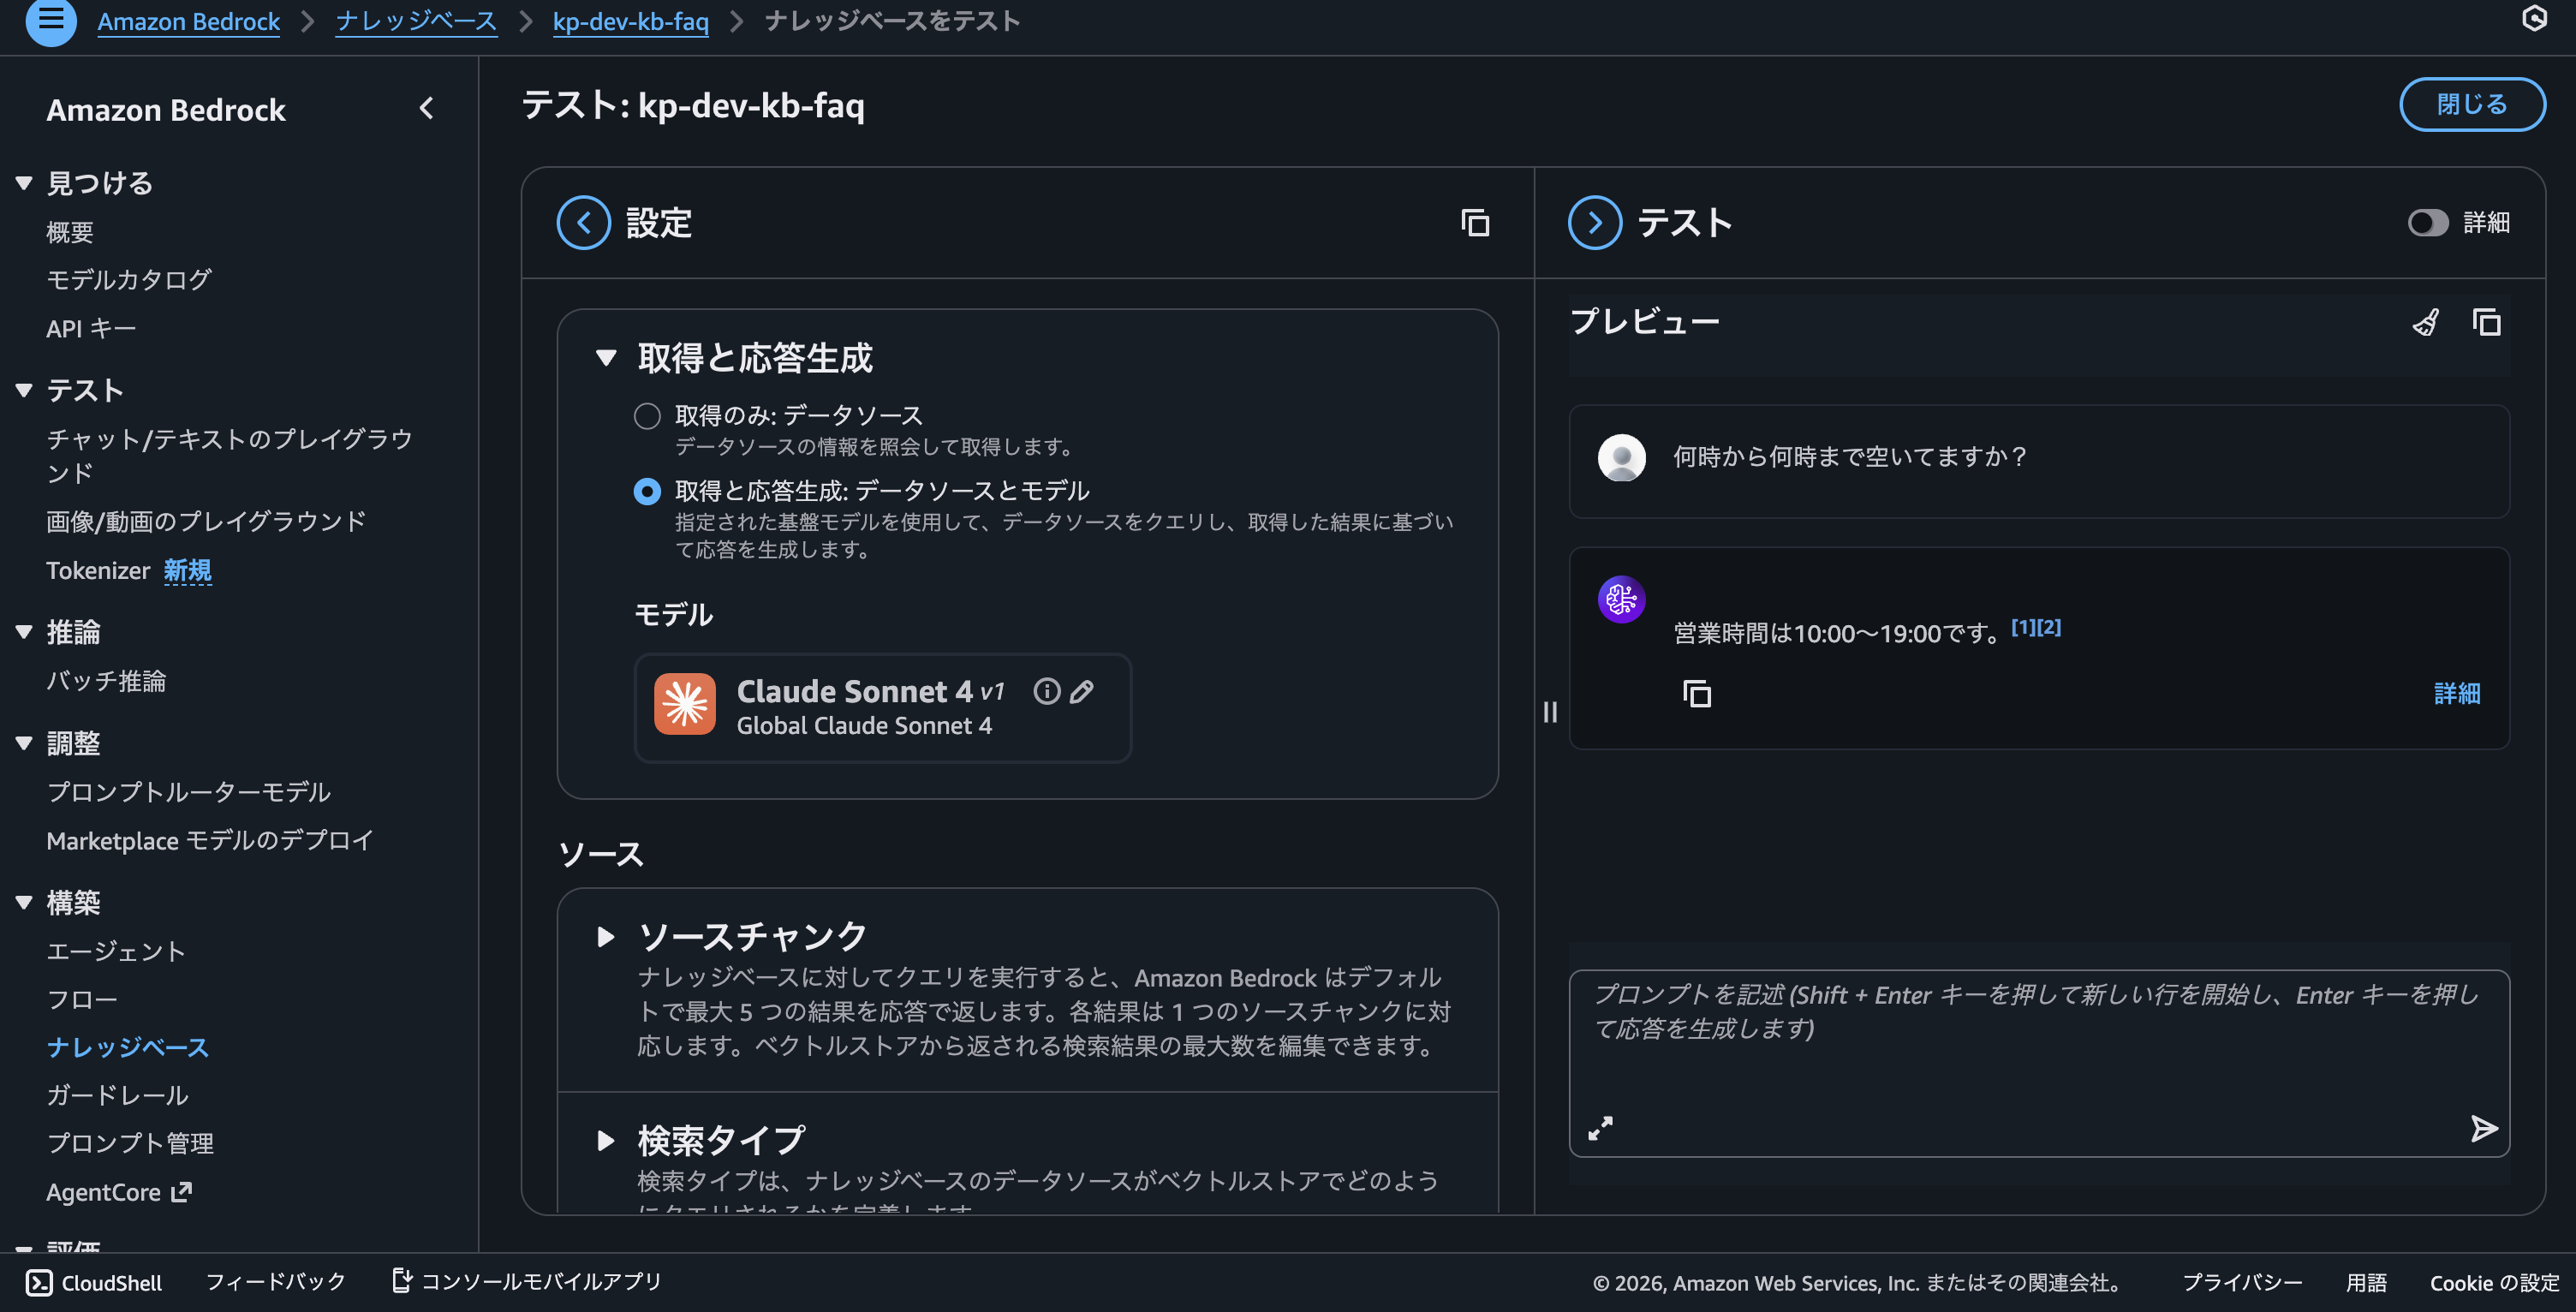Clear the preview chat with the broom icon

[2426, 322]
